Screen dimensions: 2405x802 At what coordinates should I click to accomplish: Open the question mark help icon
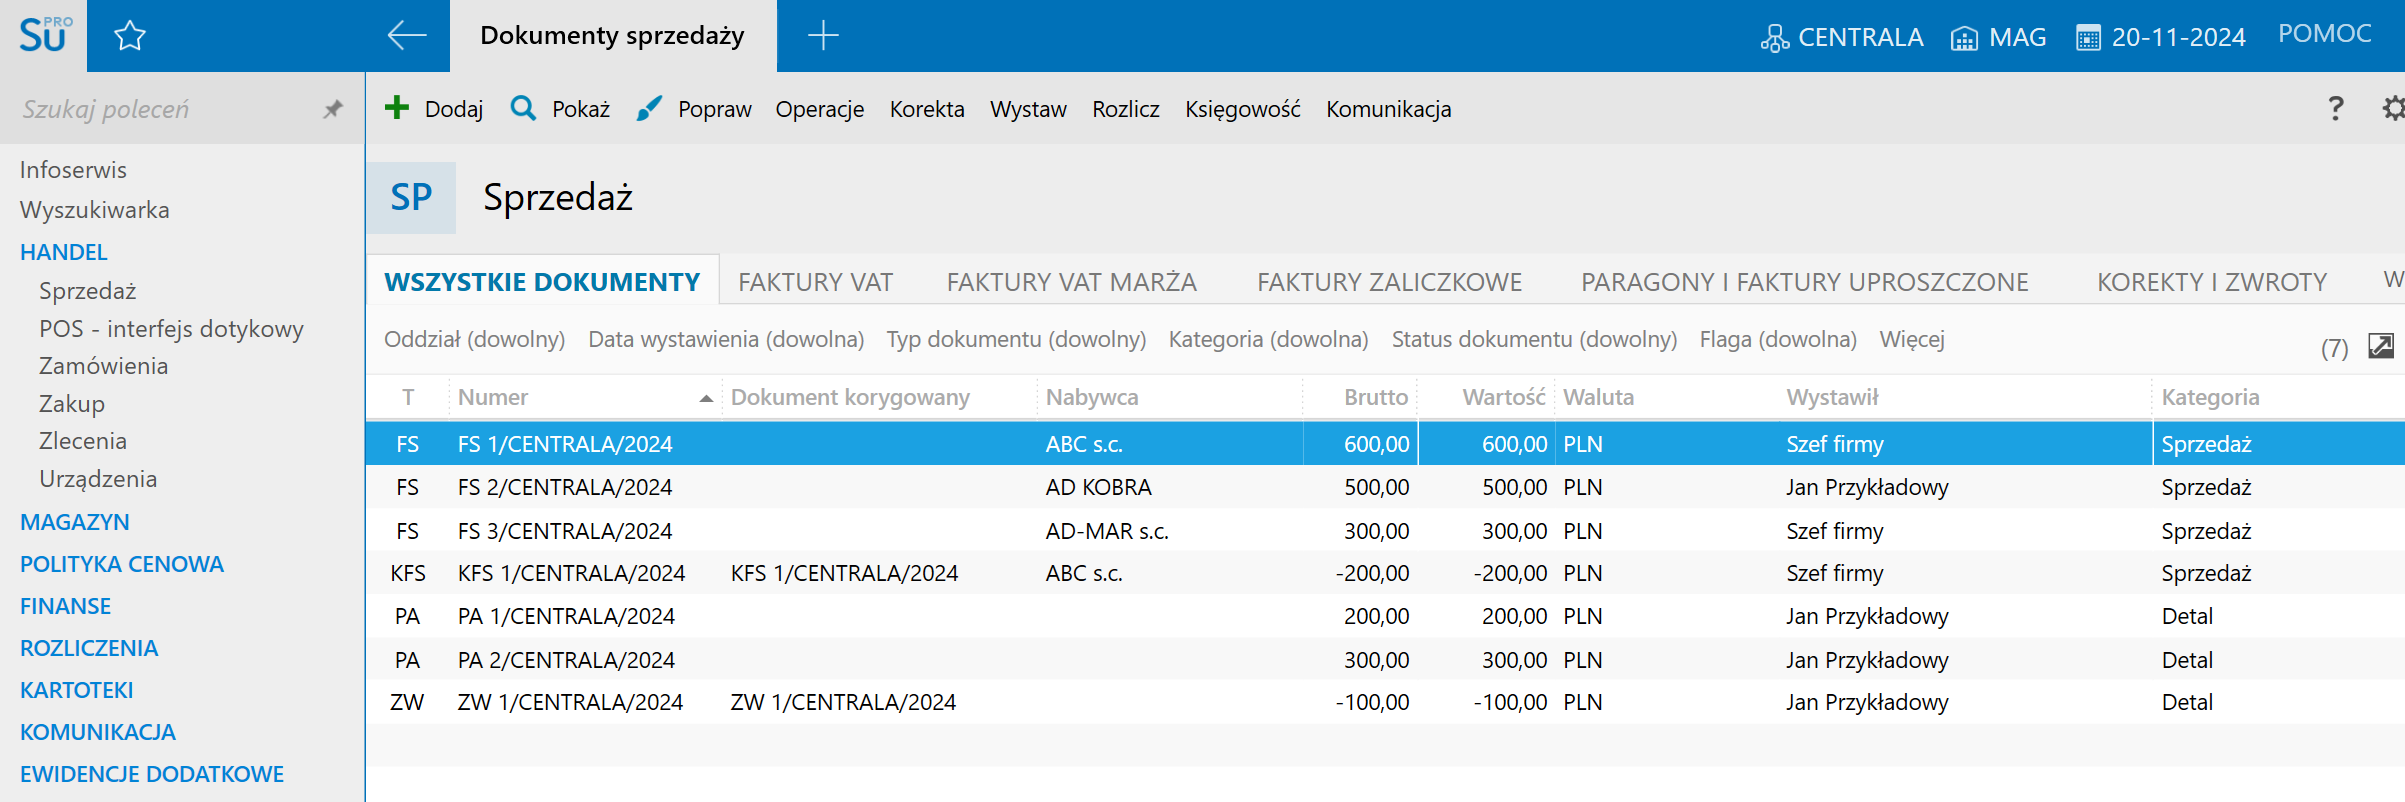[x=2335, y=108]
